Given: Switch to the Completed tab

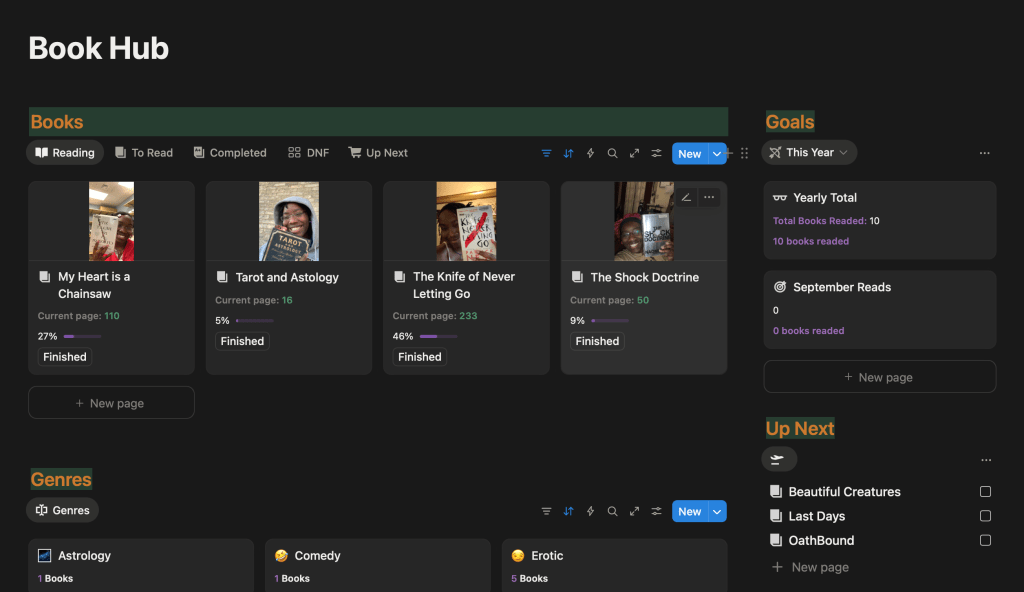Looking at the screenshot, I should coord(229,153).
